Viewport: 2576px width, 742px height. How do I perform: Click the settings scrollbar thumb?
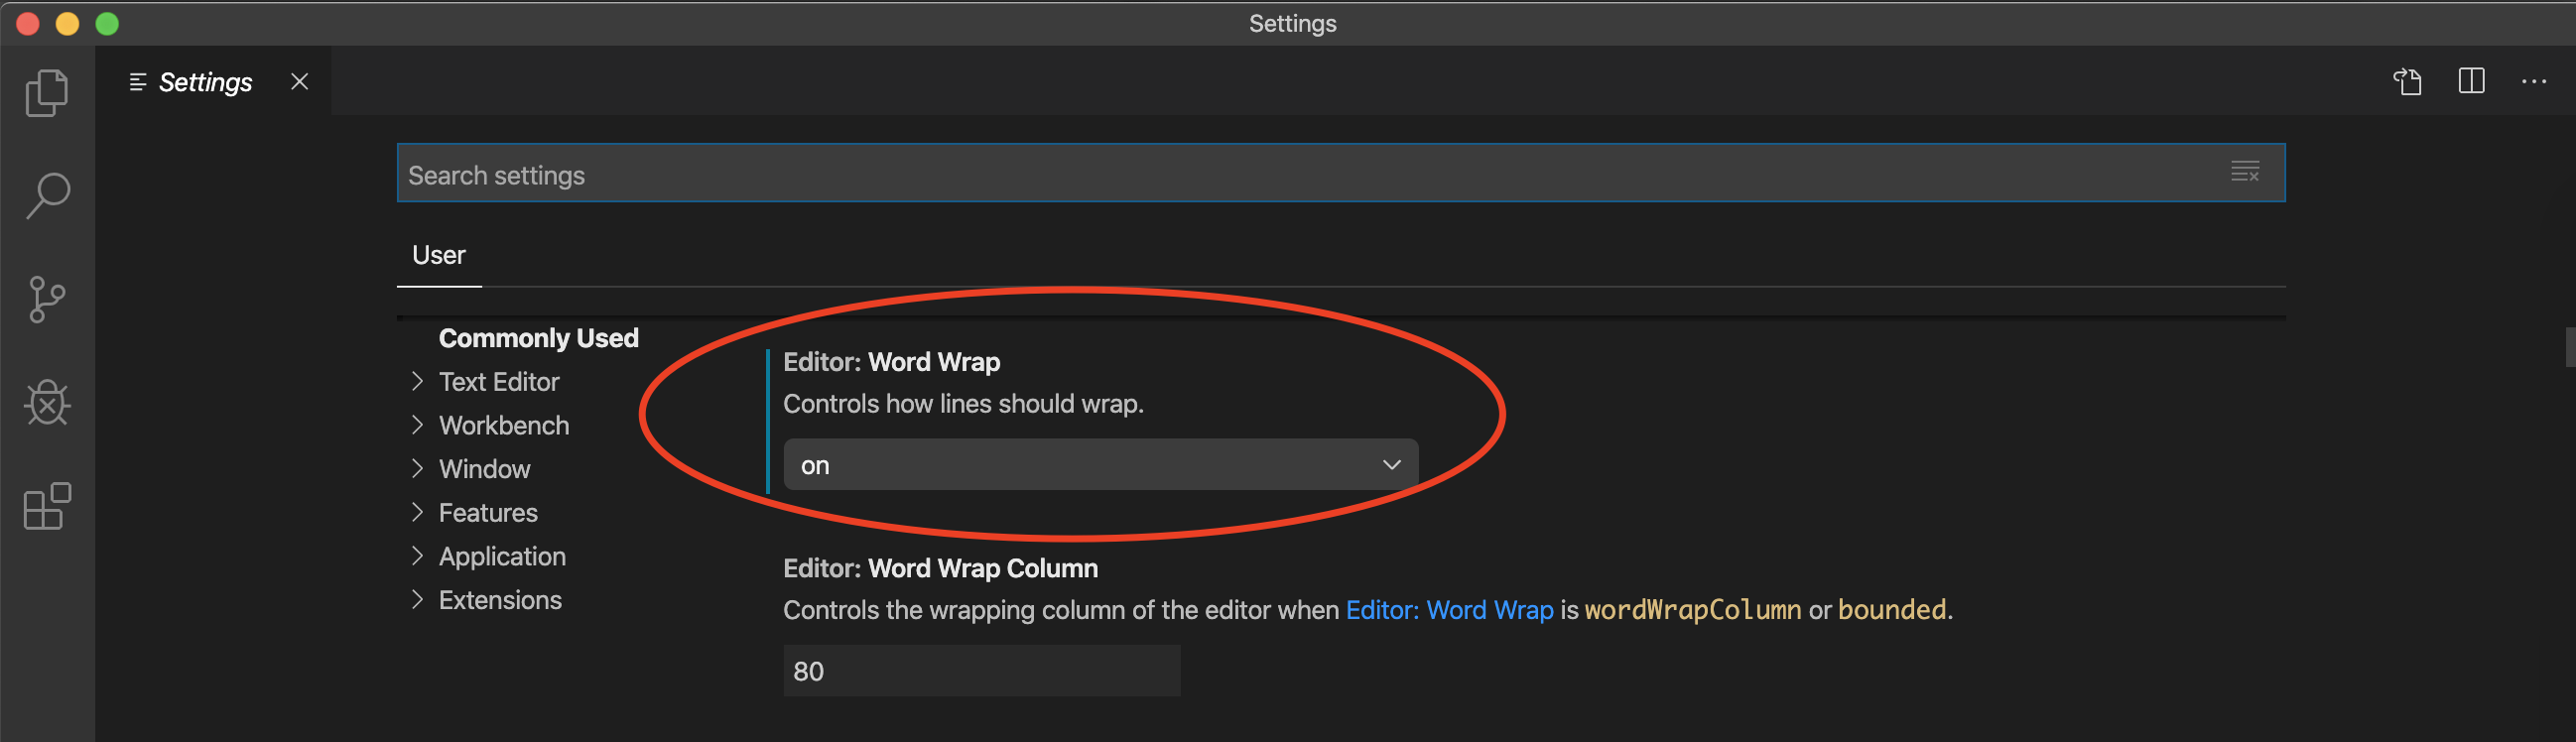pos(2570,347)
